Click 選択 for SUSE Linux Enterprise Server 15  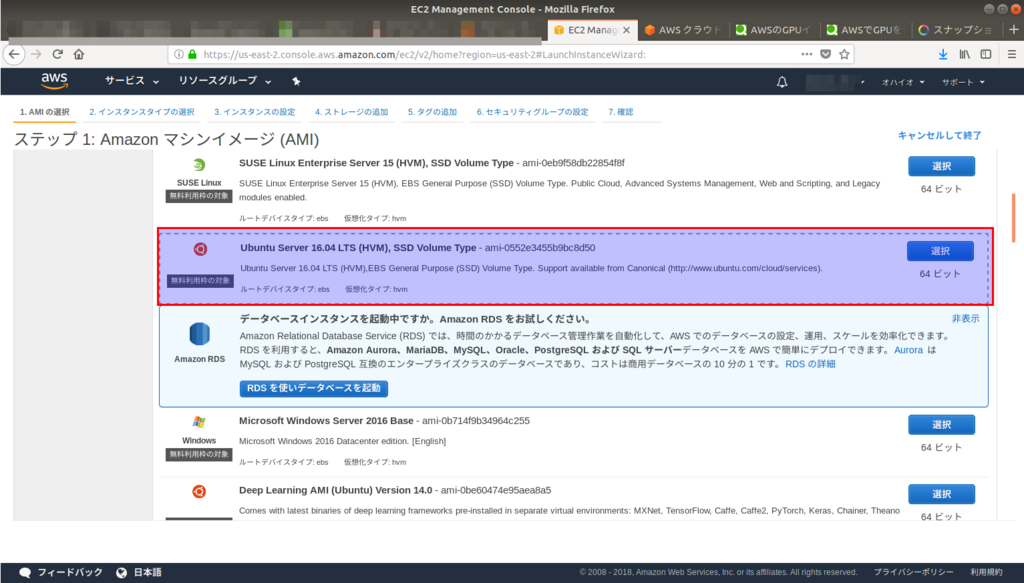tap(941, 166)
